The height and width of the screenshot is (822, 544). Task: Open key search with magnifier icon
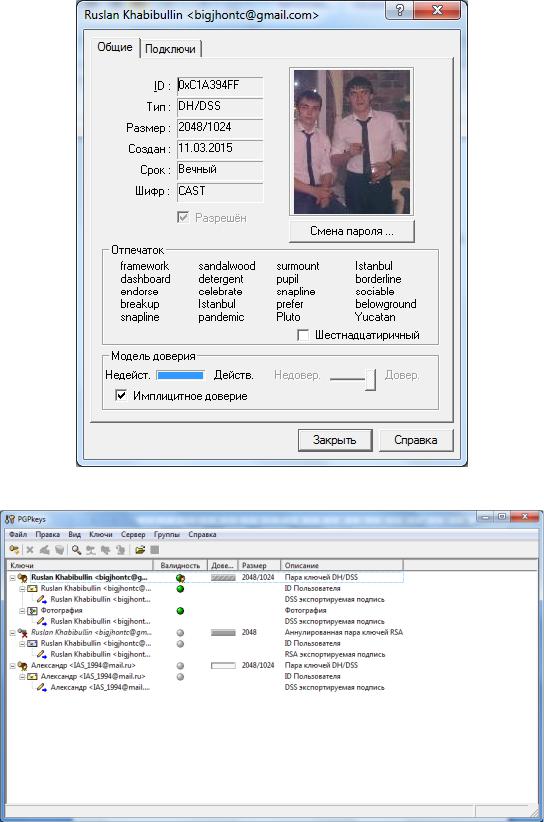(x=77, y=550)
